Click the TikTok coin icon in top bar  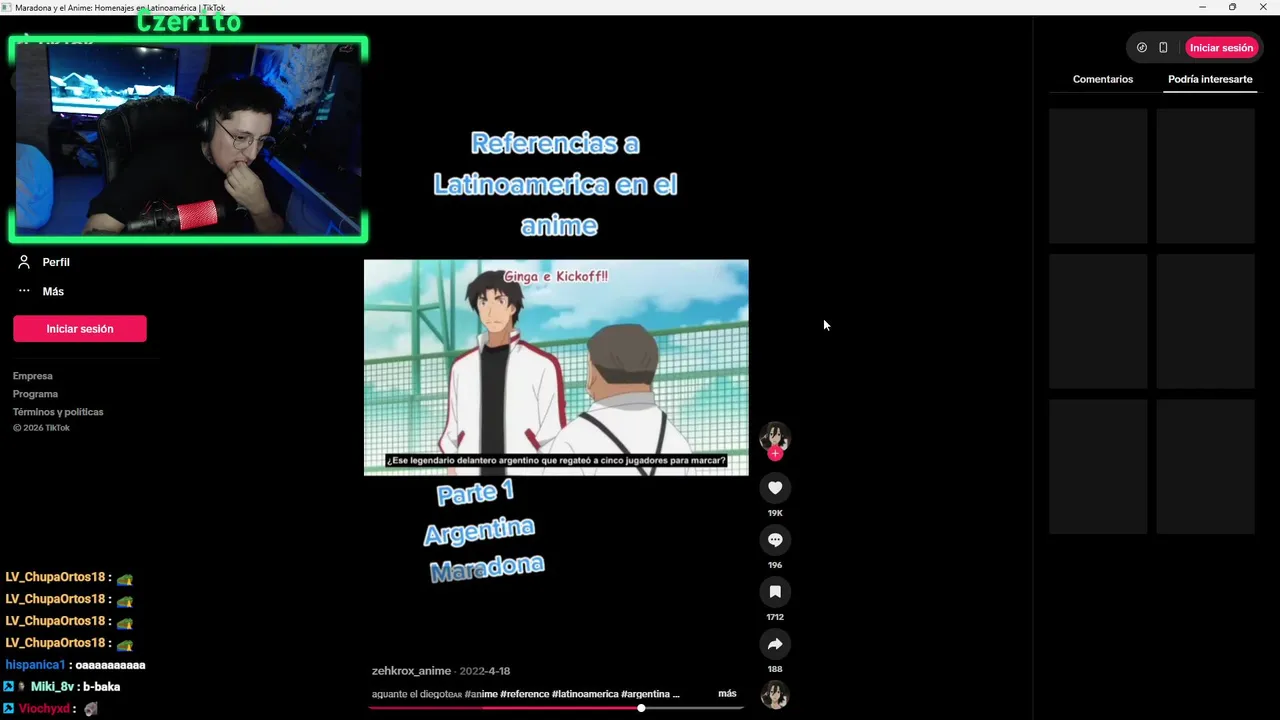tap(1142, 47)
